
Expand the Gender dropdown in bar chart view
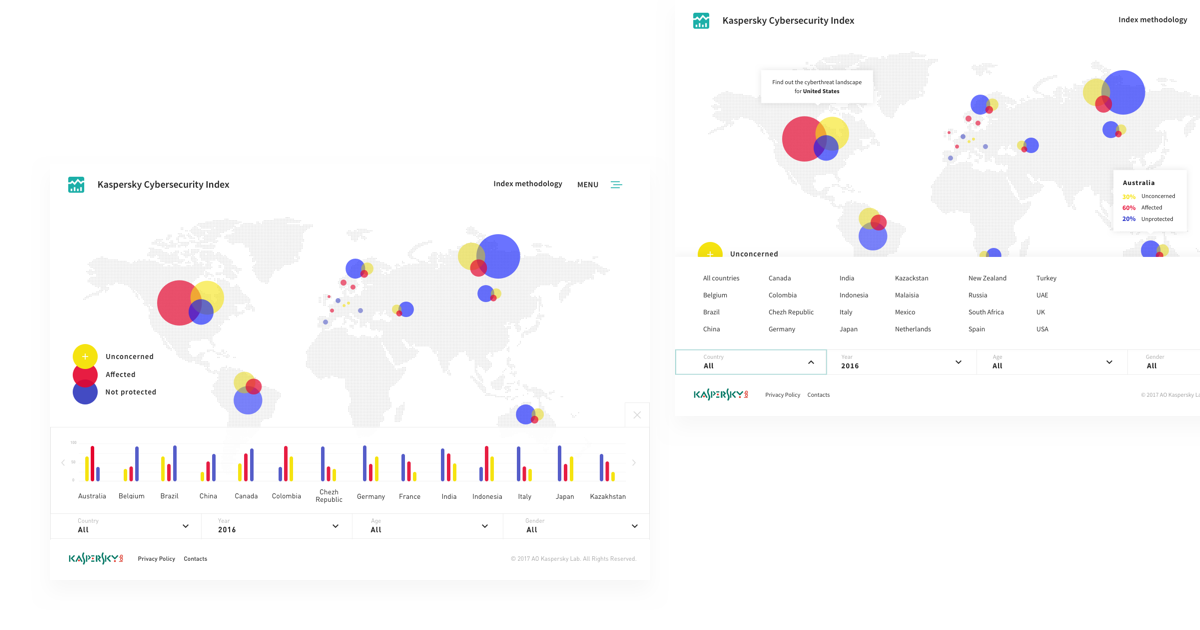pyautogui.click(x=575, y=526)
